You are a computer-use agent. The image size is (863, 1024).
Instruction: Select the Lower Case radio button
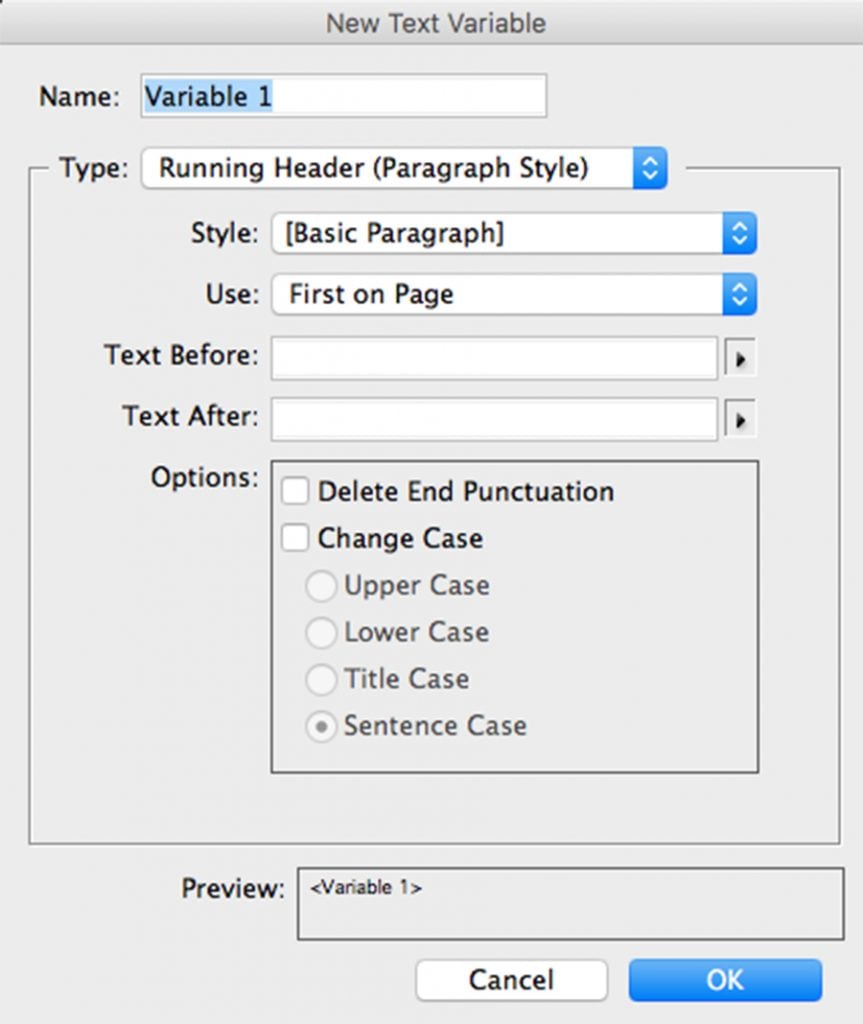[321, 633]
